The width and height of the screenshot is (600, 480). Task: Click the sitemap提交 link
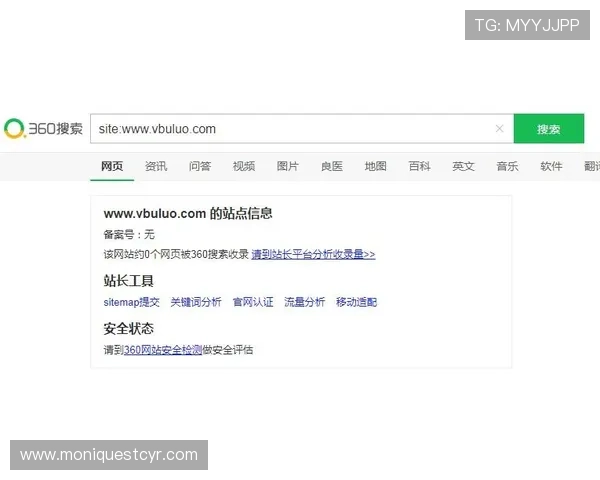[x=132, y=302]
